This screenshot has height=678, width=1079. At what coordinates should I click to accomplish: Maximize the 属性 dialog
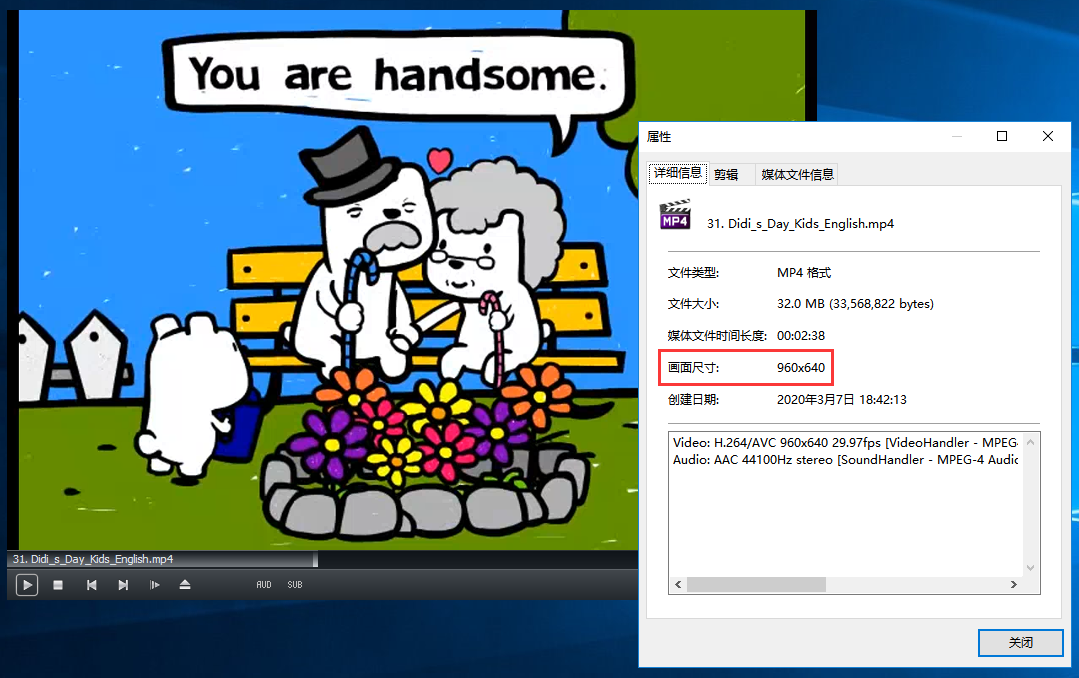pos(1002,136)
